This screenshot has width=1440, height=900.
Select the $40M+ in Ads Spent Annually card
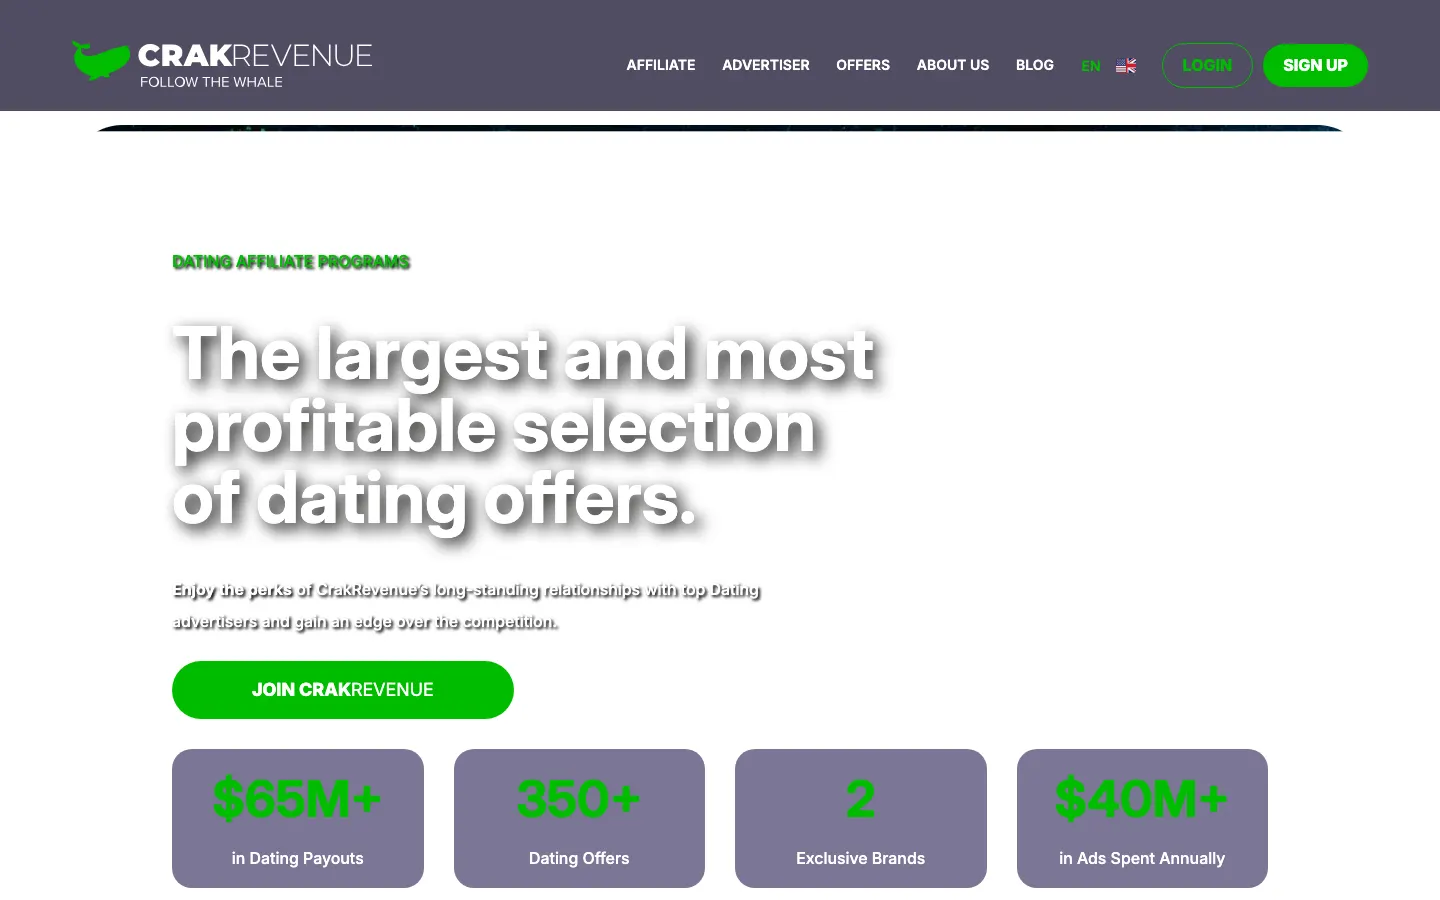pos(1142,818)
